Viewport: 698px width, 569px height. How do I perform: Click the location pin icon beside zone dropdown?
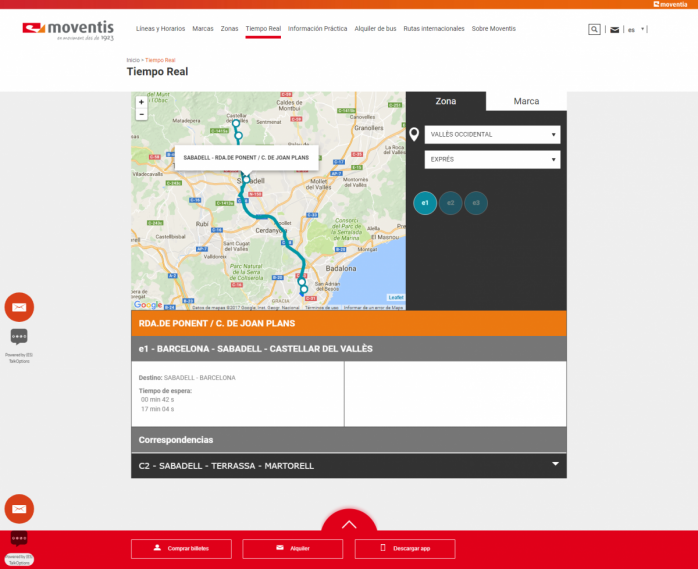coord(414,134)
